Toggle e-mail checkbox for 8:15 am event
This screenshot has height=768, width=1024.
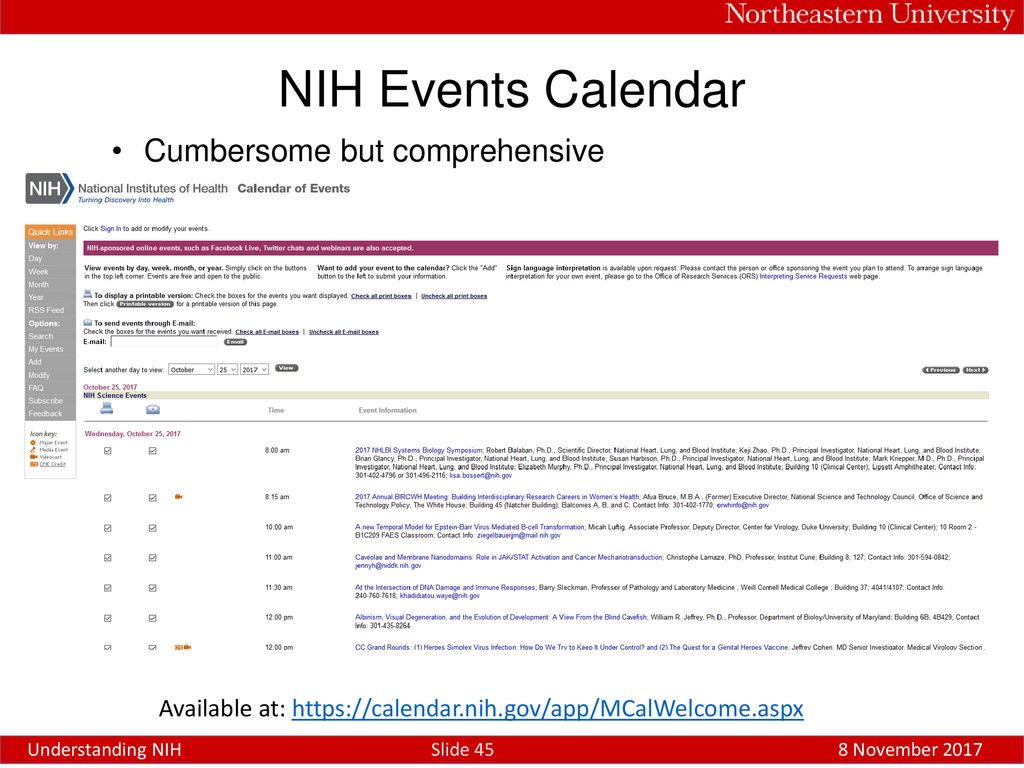click(152, 498)
